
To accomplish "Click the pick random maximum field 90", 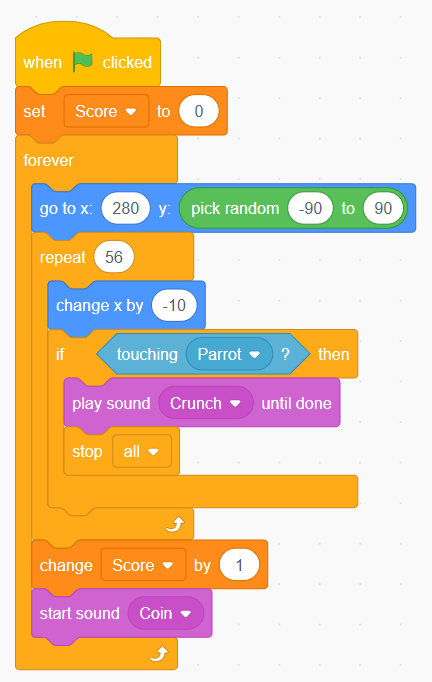I will tap(383, 208).
